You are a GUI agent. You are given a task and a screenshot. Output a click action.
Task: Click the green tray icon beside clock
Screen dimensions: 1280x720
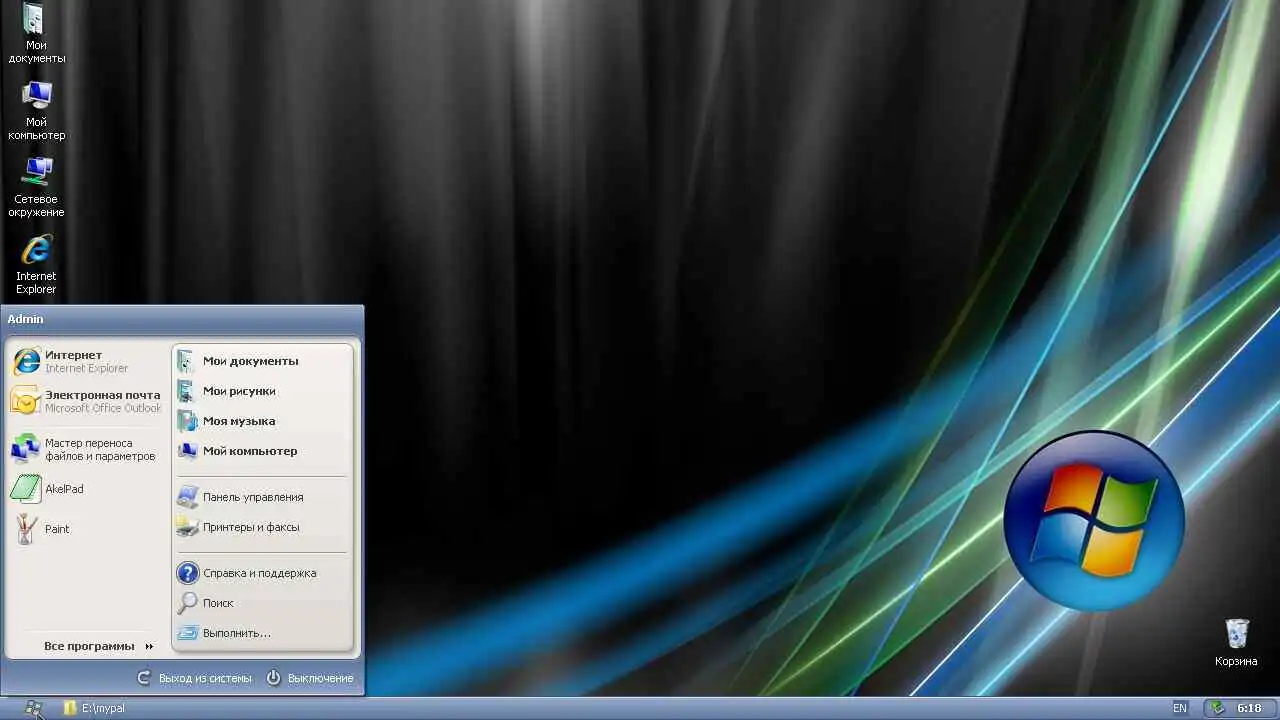[1217, 708]
